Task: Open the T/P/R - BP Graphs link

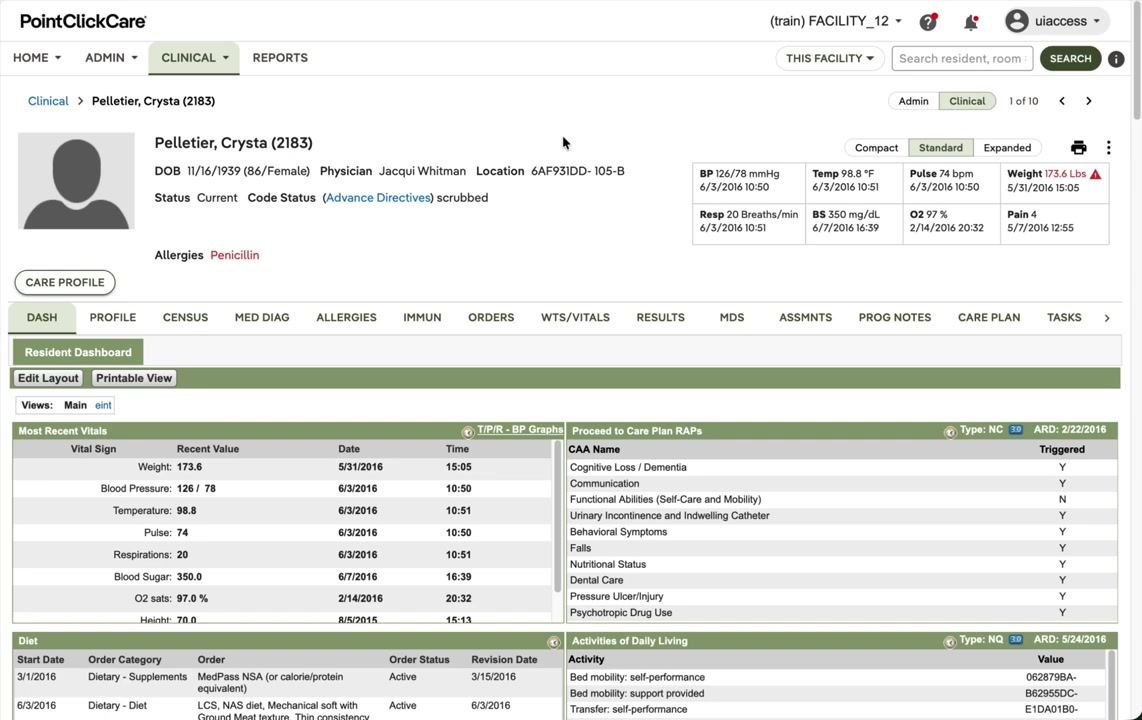Action: coord(520,430)
